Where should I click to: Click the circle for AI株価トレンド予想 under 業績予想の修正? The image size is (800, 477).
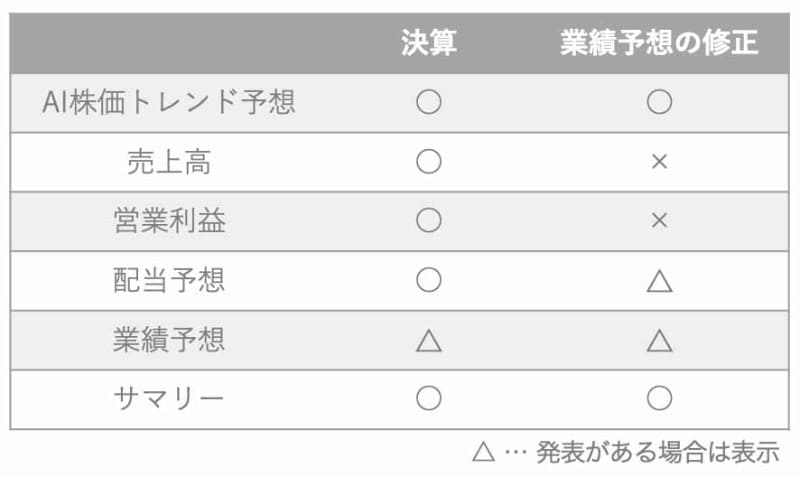(x=658, y=102)
